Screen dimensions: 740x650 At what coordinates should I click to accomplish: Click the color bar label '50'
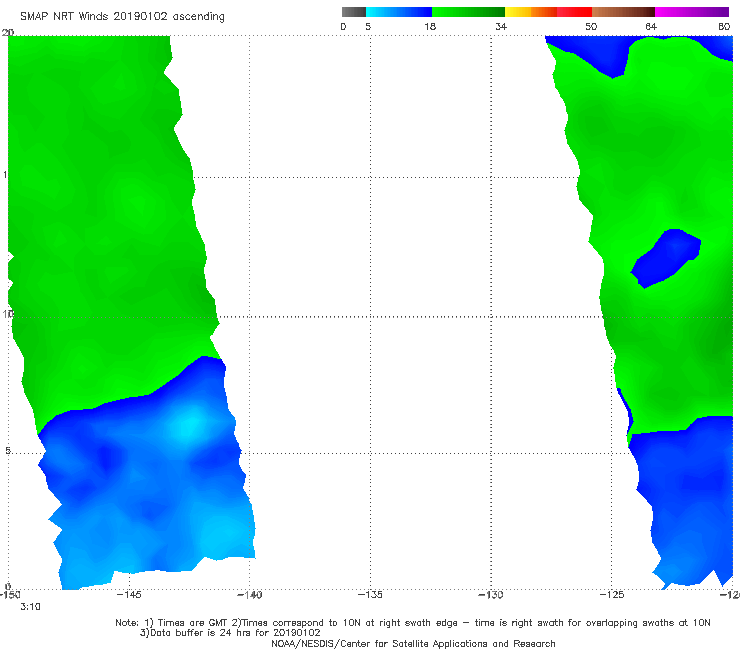[x=591, y=27]
